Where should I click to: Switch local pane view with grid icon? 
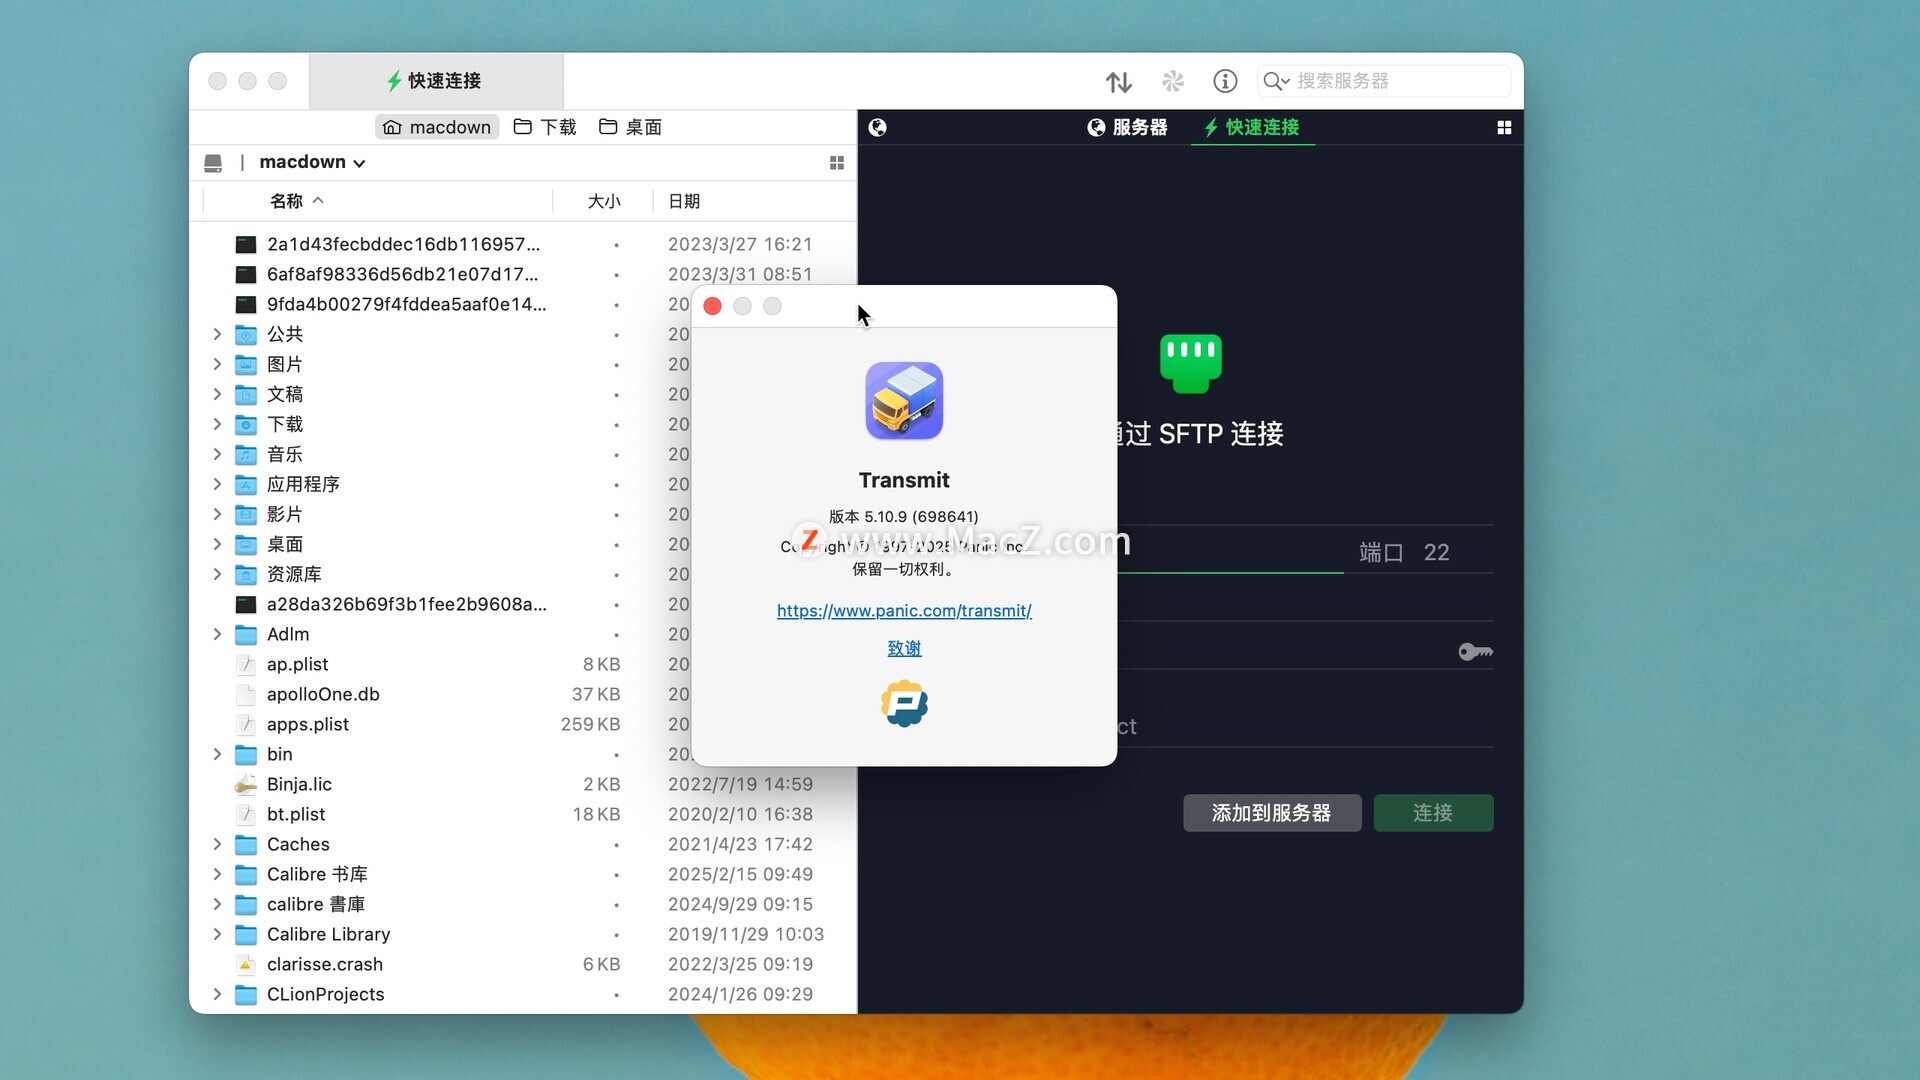coord(837,163)
